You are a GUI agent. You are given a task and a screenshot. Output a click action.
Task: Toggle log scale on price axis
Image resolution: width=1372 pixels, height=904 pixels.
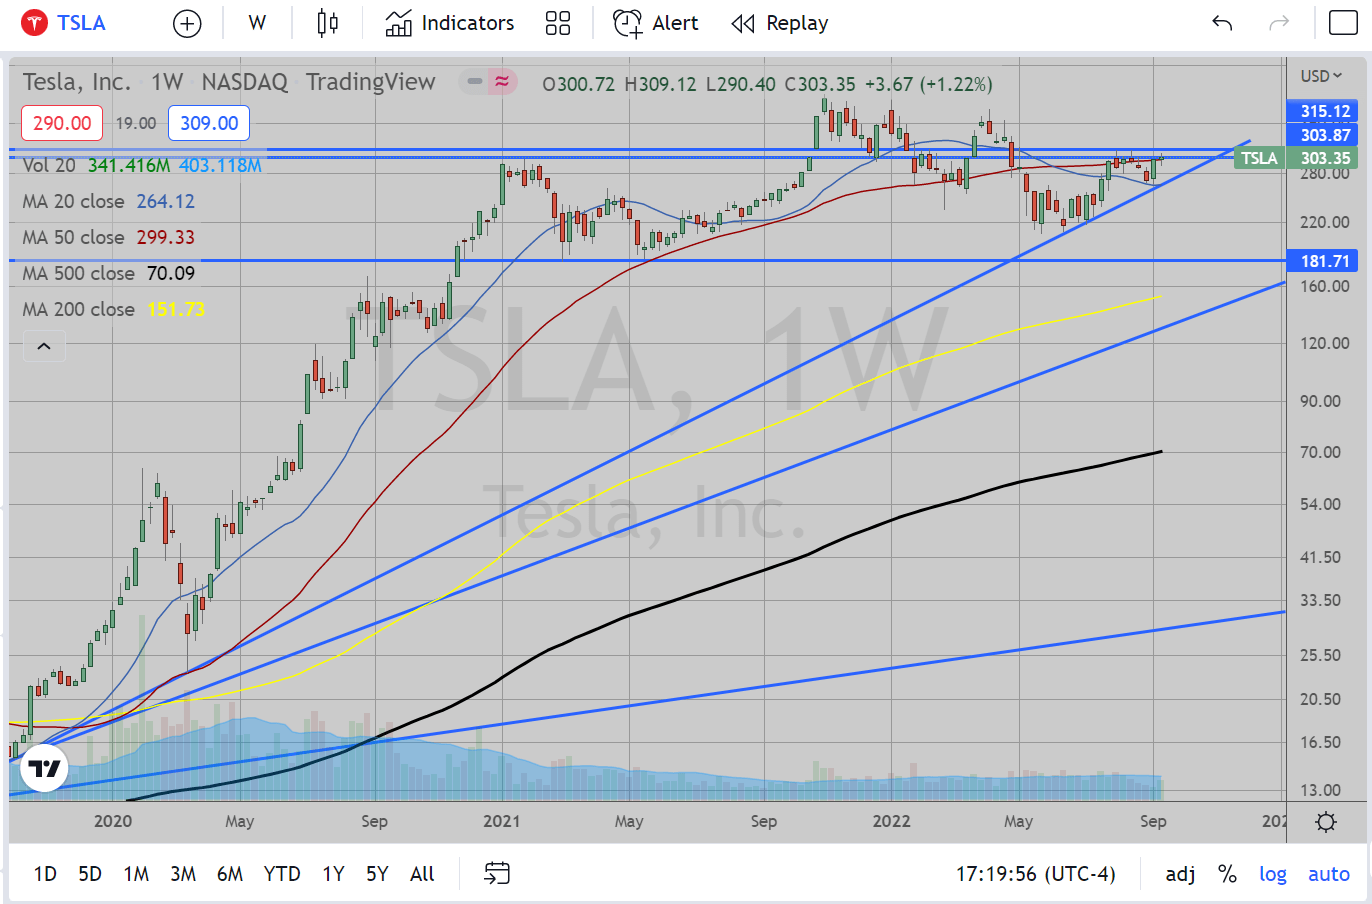point(1272,874)
